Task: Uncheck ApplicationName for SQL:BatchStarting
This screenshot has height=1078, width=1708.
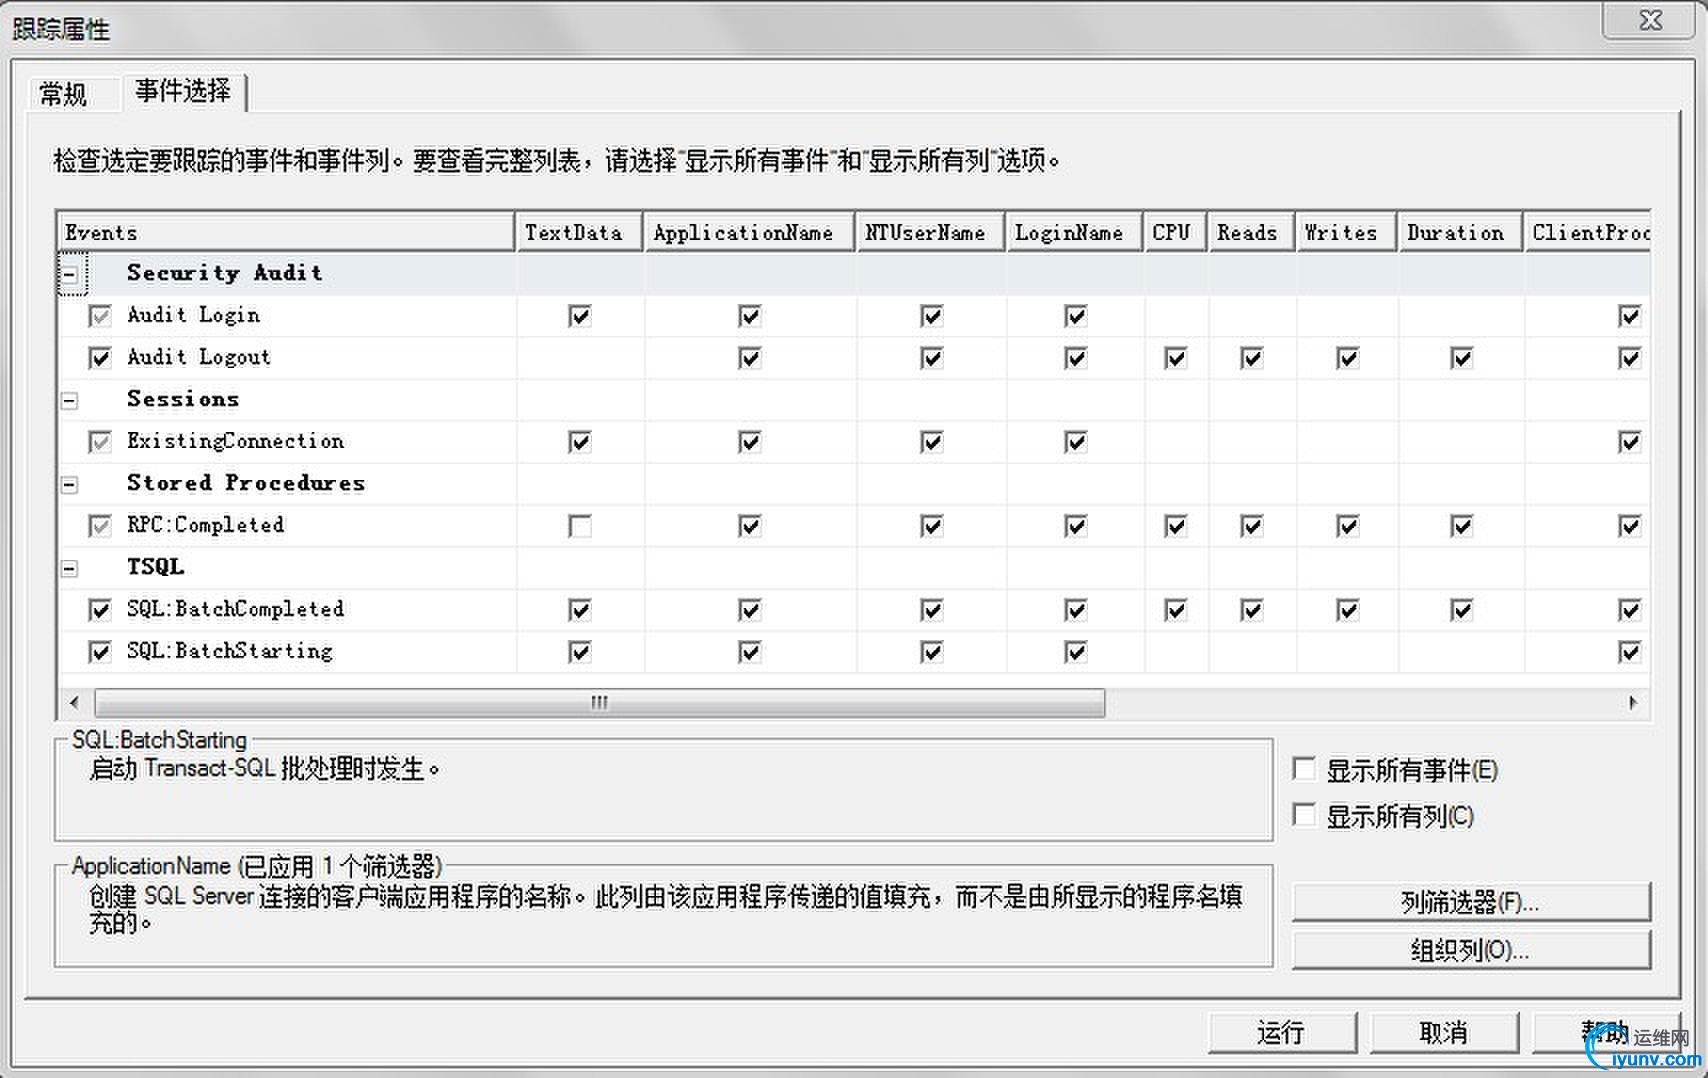Action: click(x=750, y=652)
